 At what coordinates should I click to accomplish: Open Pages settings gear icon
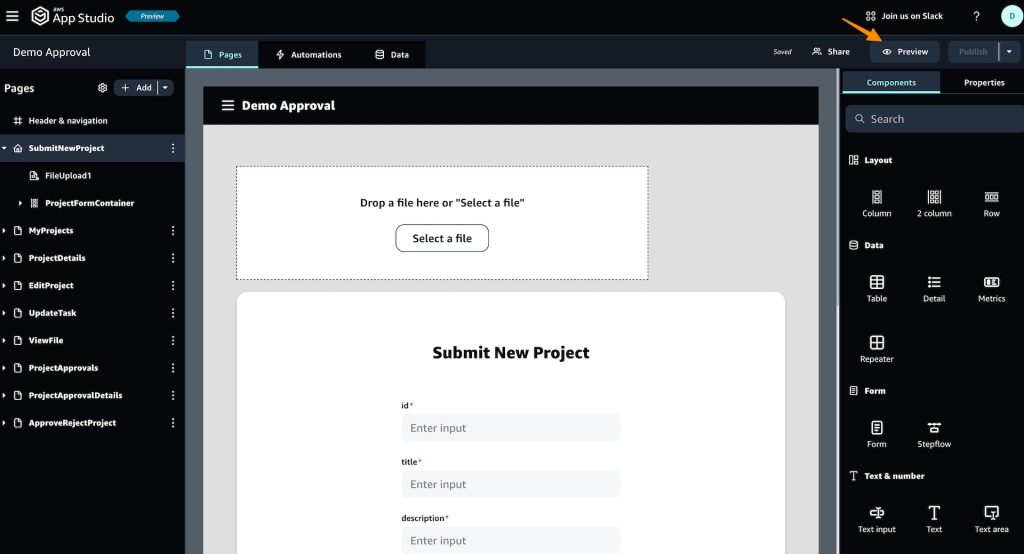pos(102,88)
